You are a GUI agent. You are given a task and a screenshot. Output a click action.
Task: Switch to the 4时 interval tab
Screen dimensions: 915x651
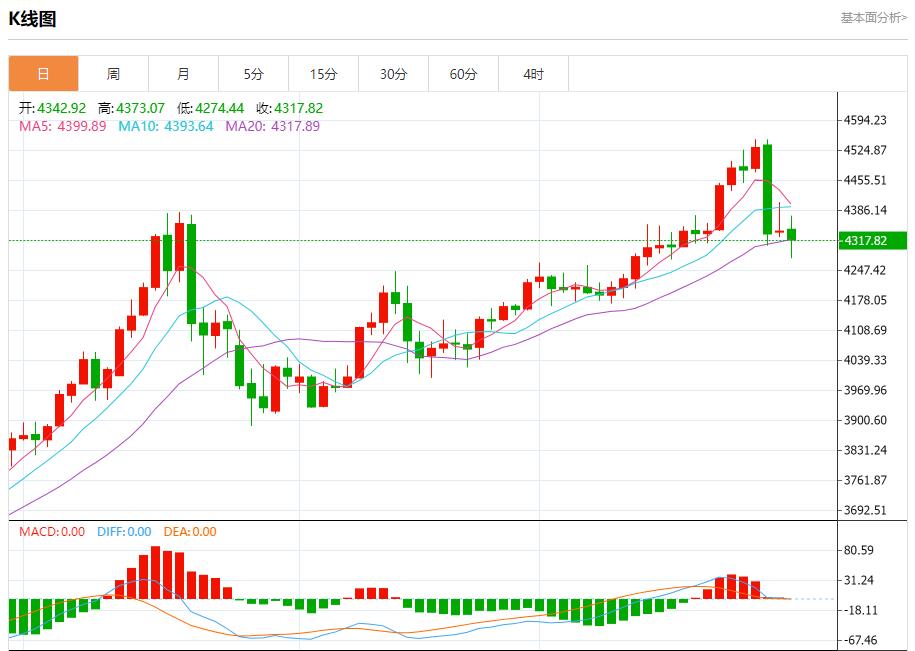pos(533,74)
